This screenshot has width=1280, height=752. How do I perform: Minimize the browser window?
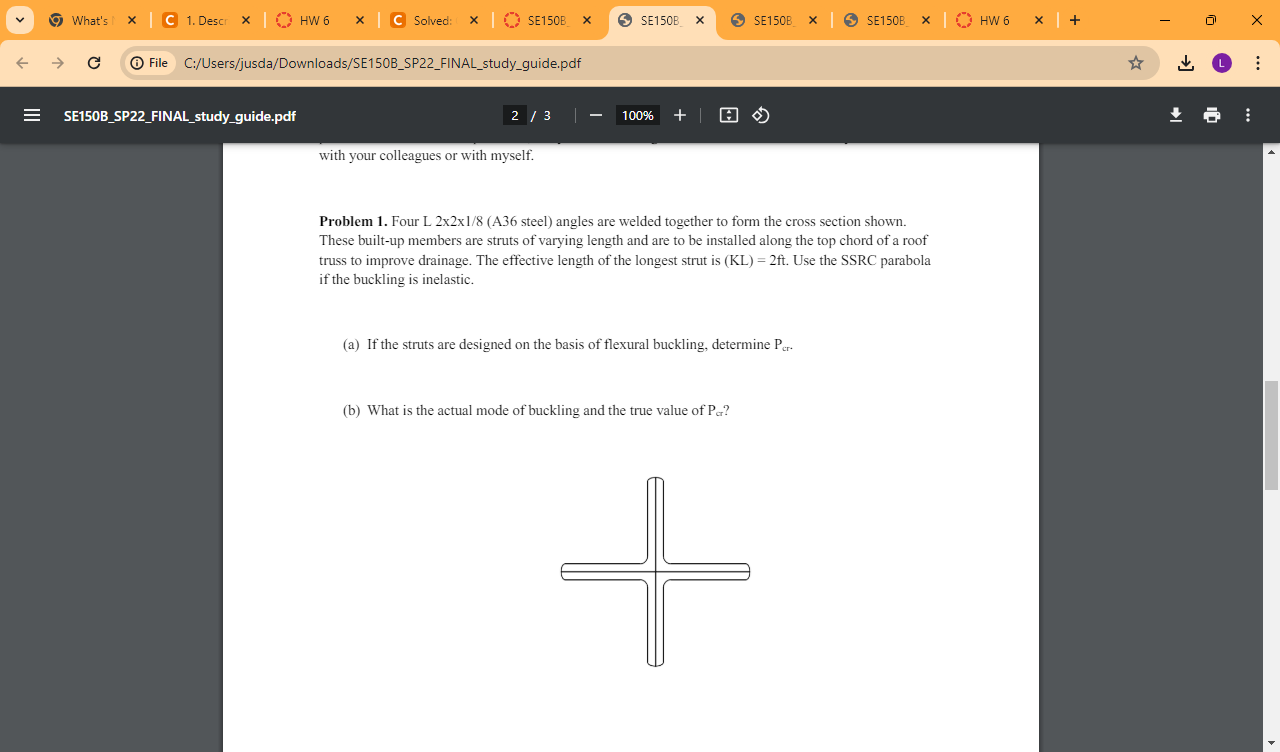click(x=1164, y=20)
